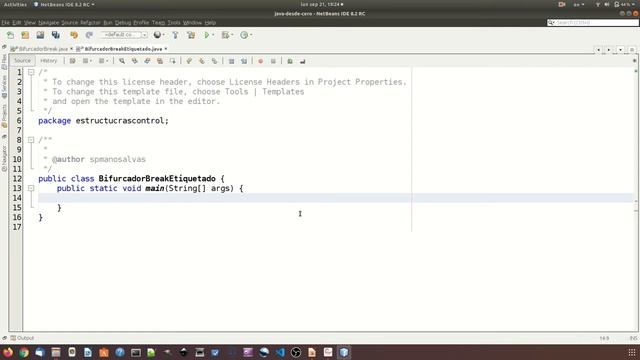Click the Comment icon in editor toolbar
640x360 pixels.
290,61
